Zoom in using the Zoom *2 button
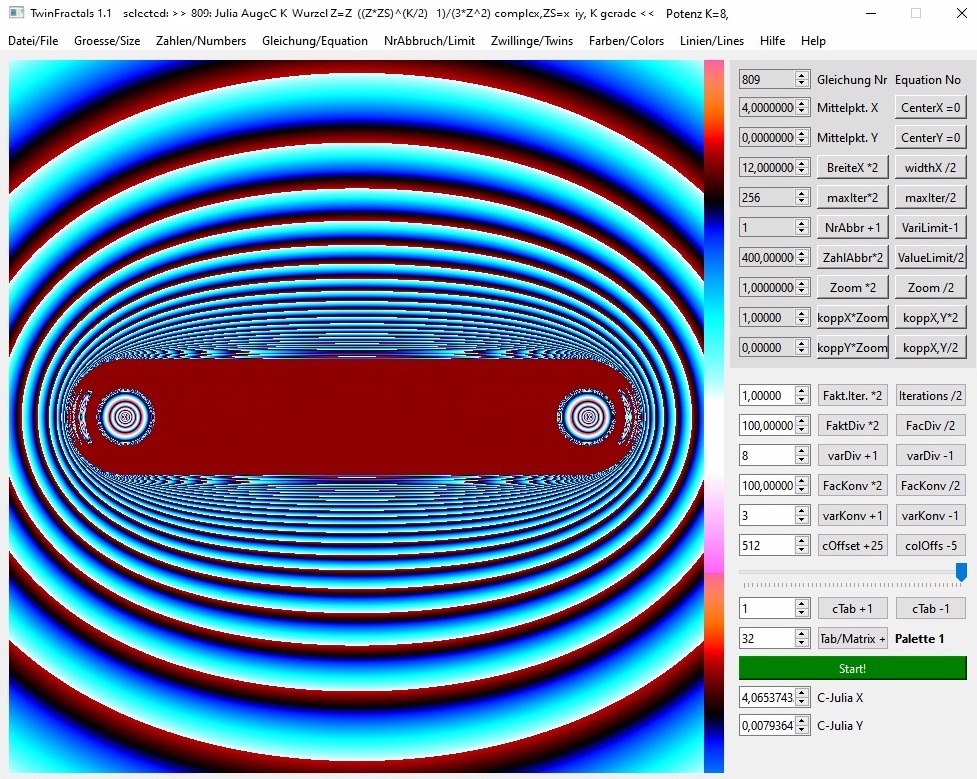 (852, 287)
